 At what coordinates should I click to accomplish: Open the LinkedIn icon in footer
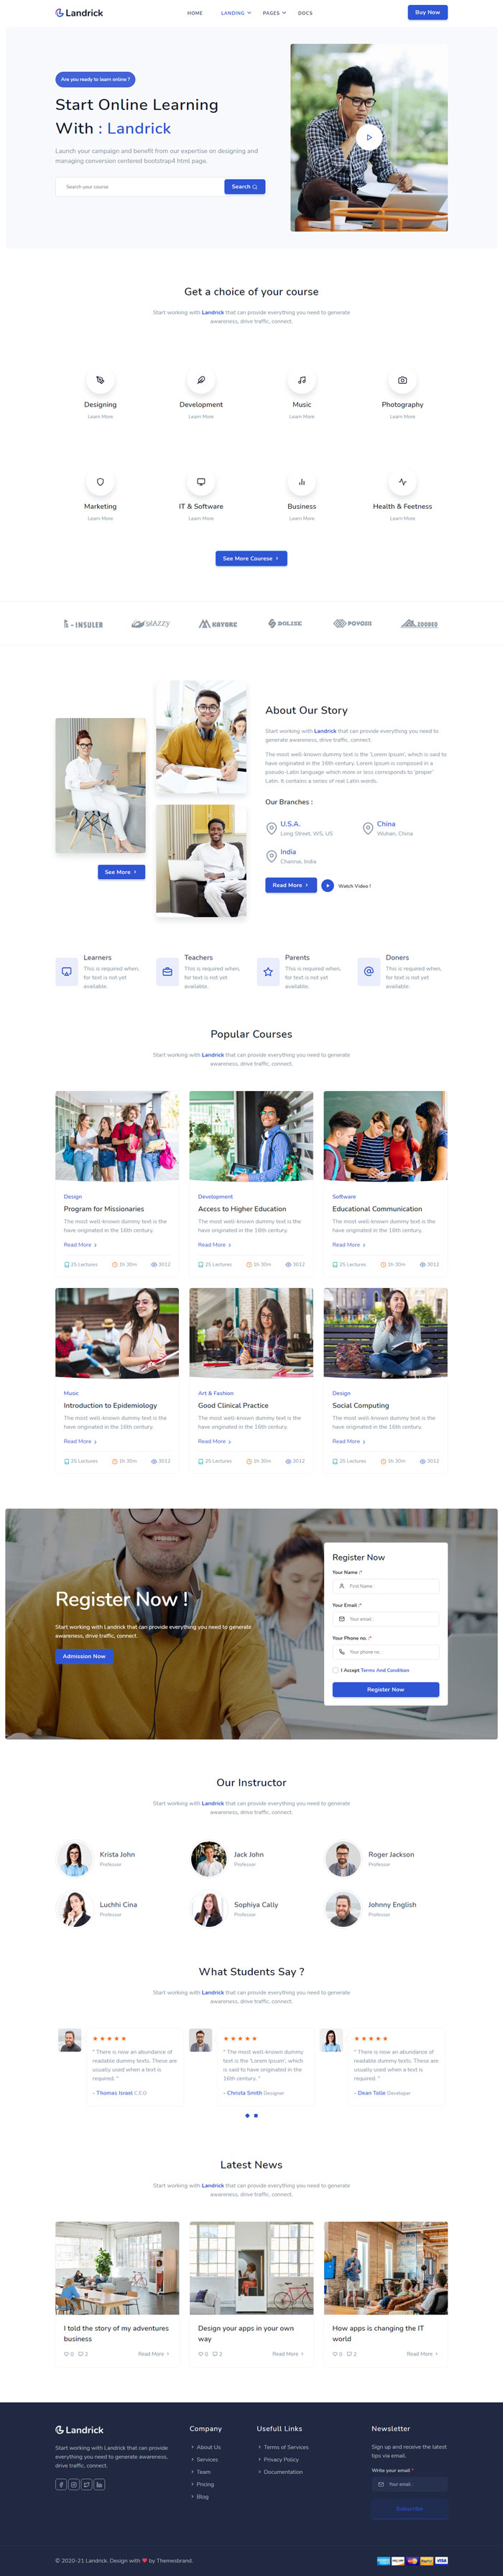[x=100, y=2484]
